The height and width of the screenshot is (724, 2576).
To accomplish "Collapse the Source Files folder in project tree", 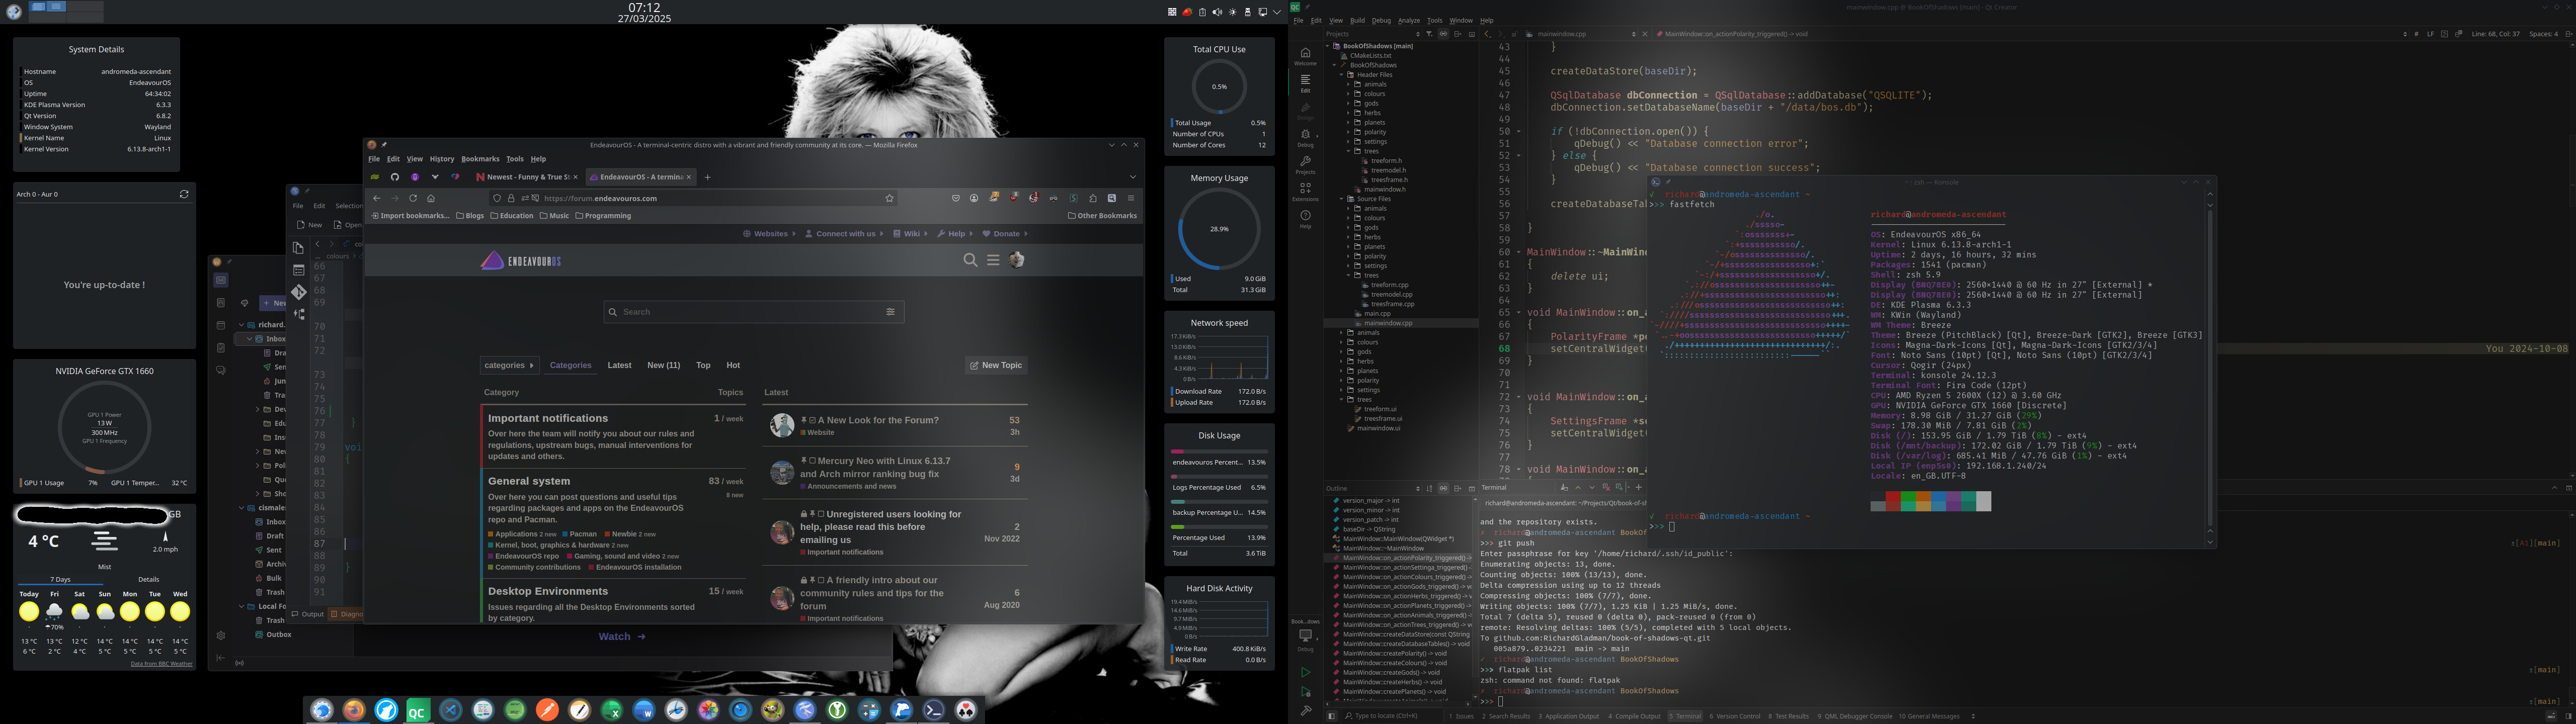I will 1342,199.
